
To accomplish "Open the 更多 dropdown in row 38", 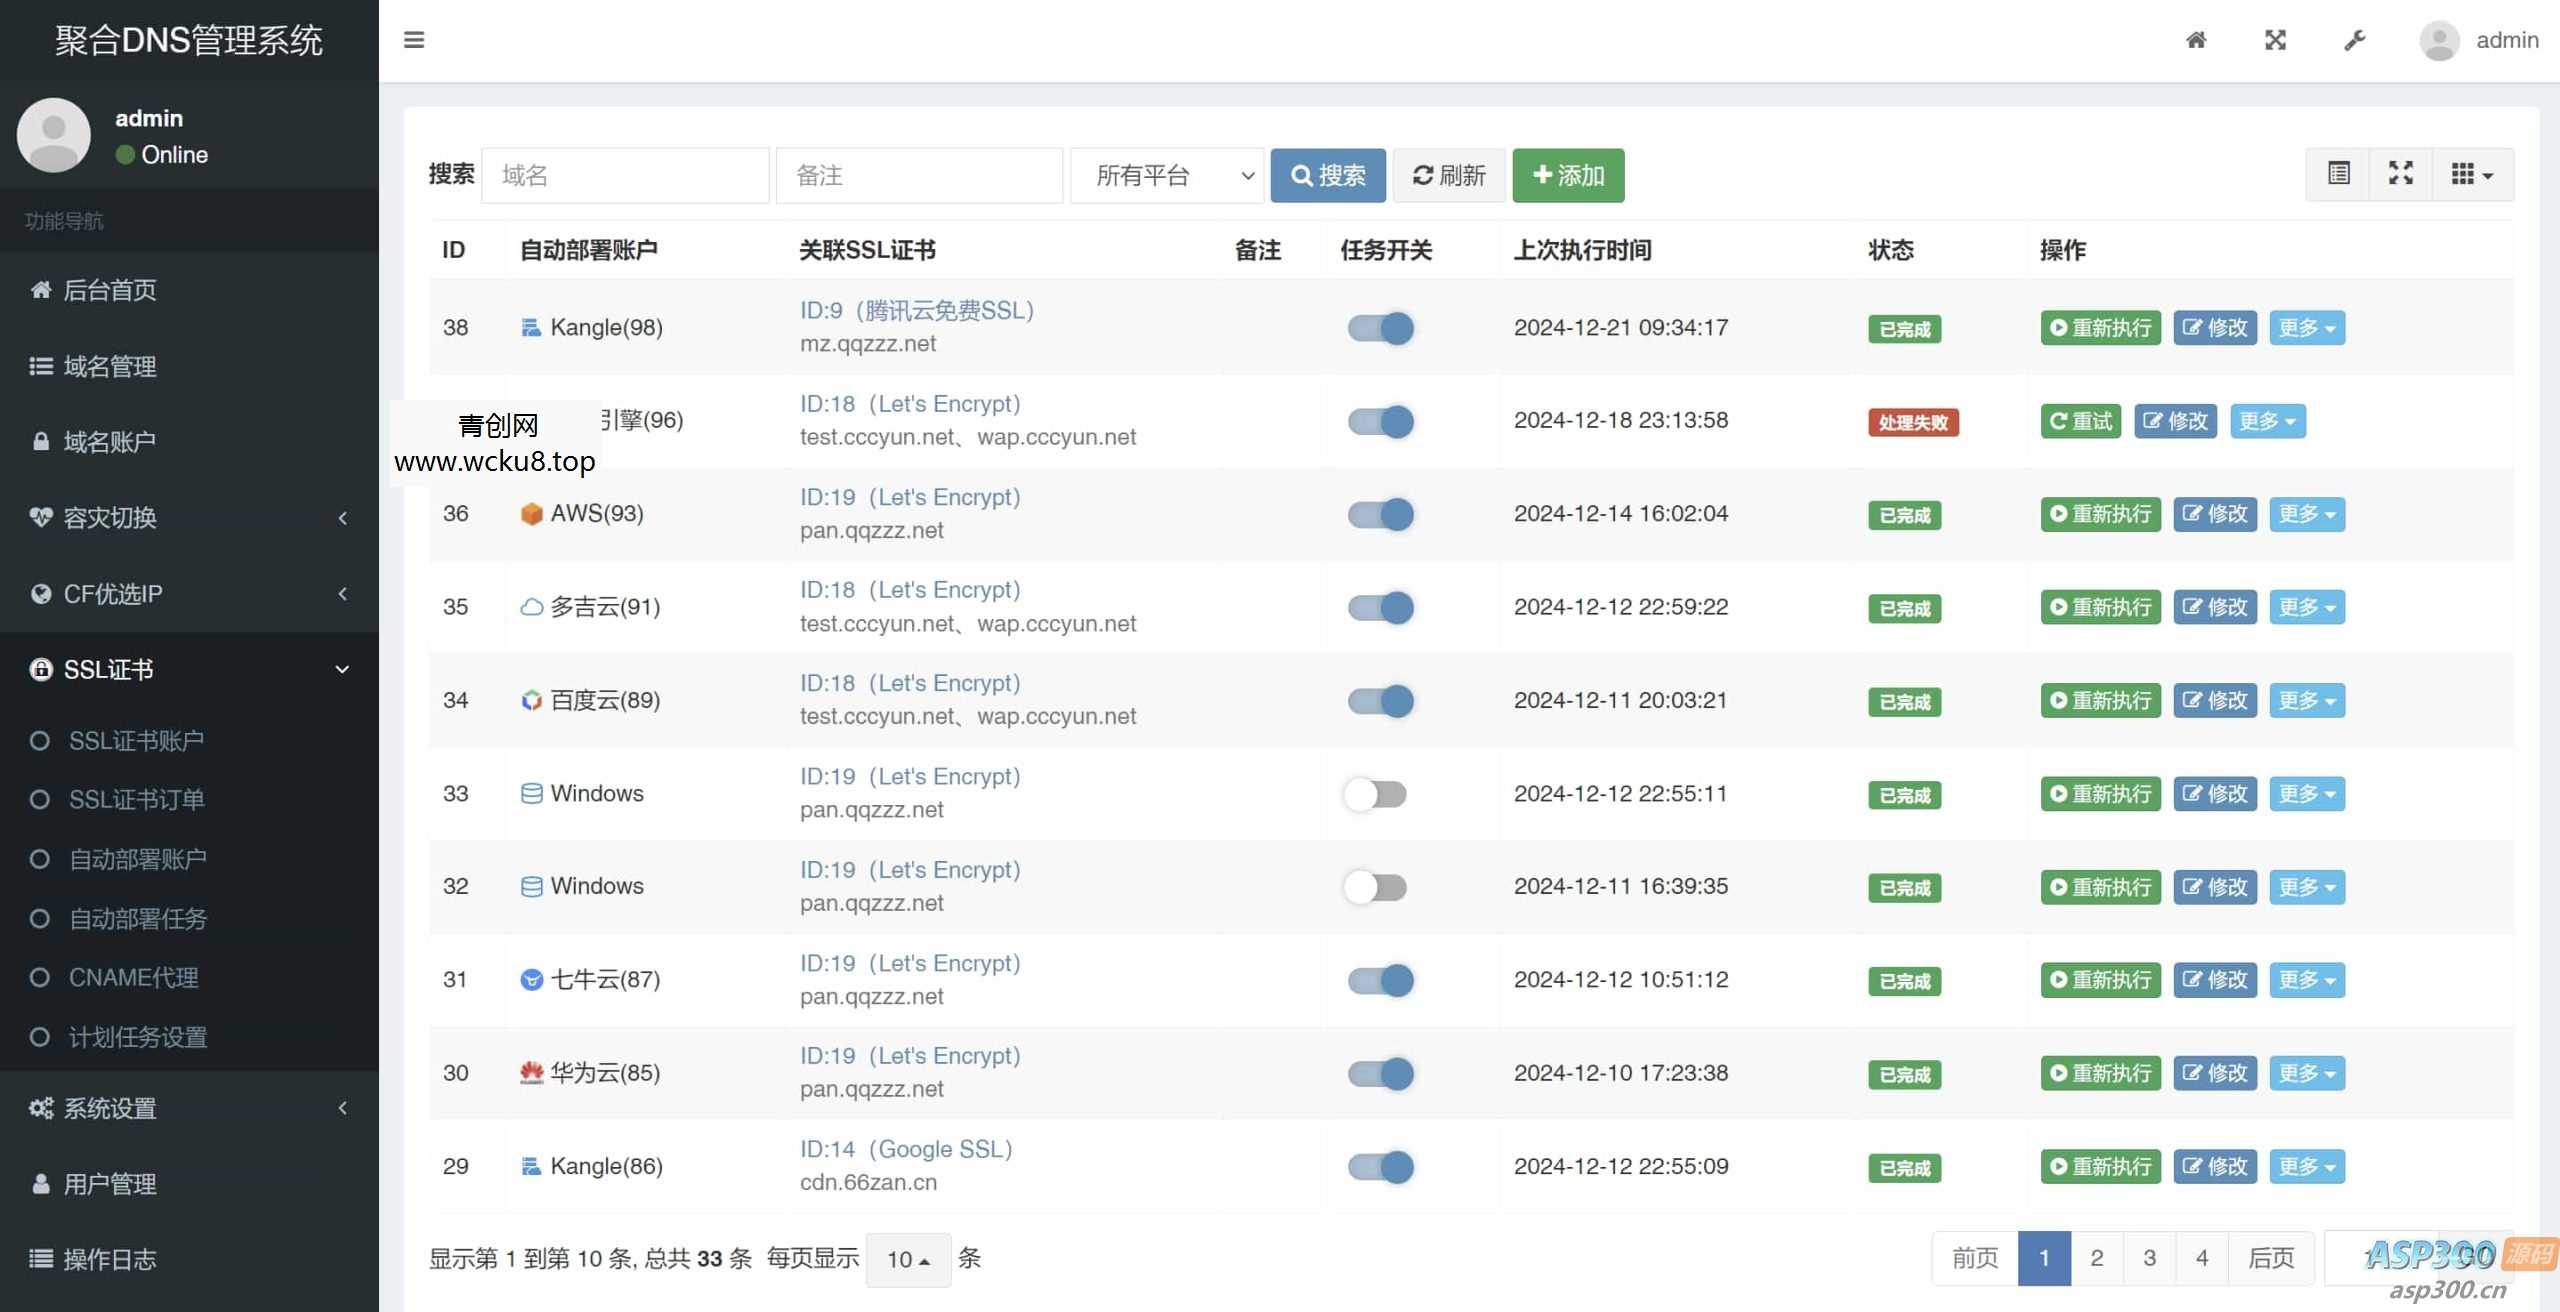I will (x=2306, y=327).
